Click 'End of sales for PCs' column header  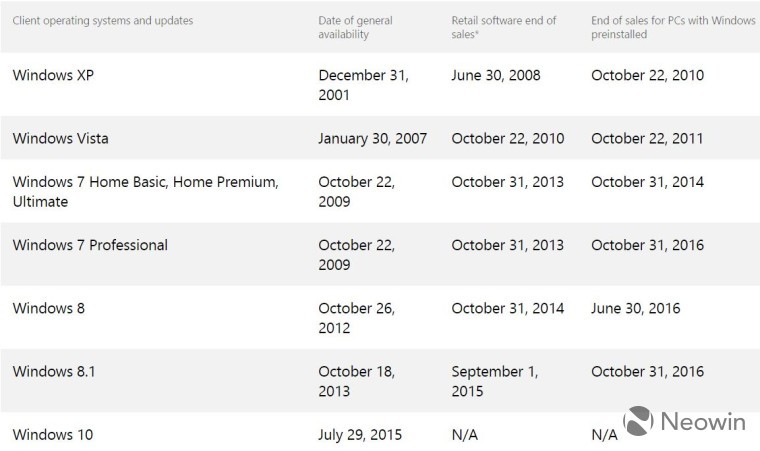[x=673, y=27]
